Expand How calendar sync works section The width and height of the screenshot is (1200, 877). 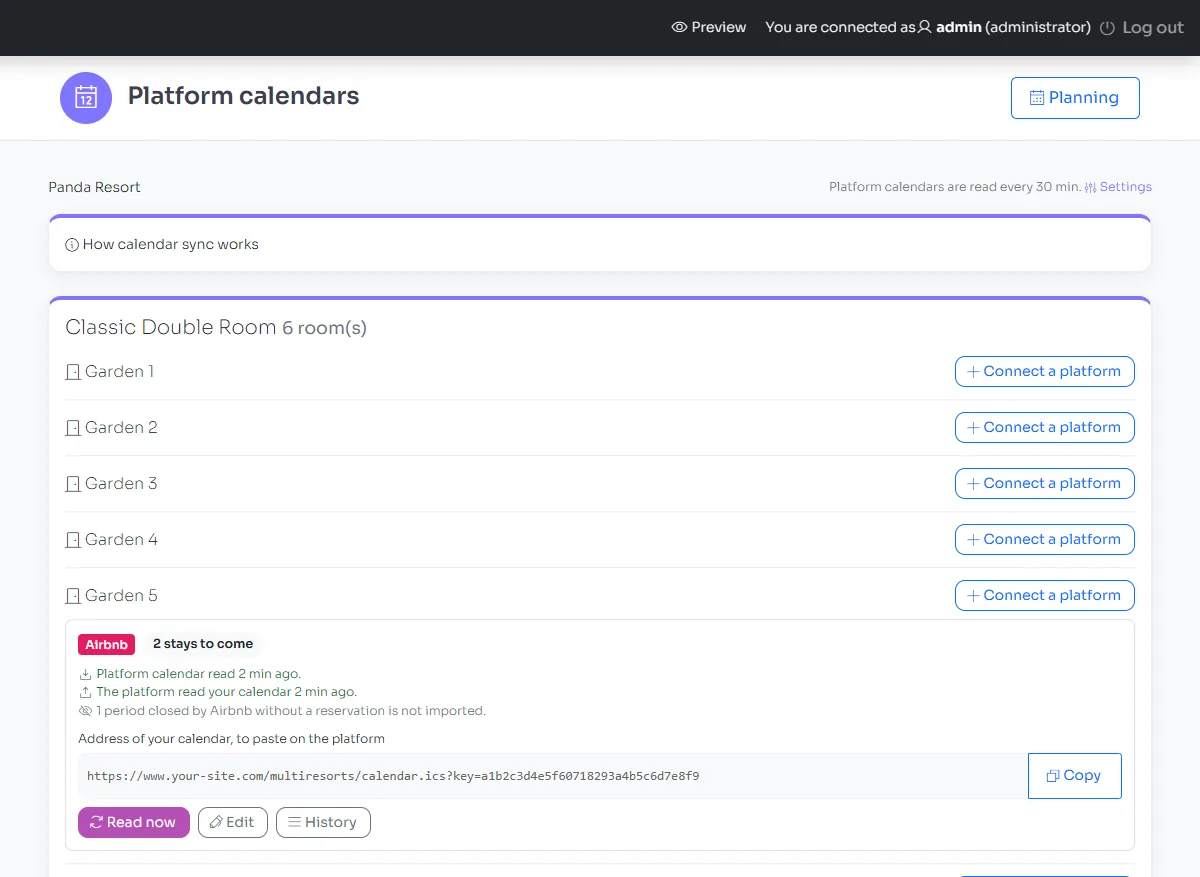[x=600, y=245]
